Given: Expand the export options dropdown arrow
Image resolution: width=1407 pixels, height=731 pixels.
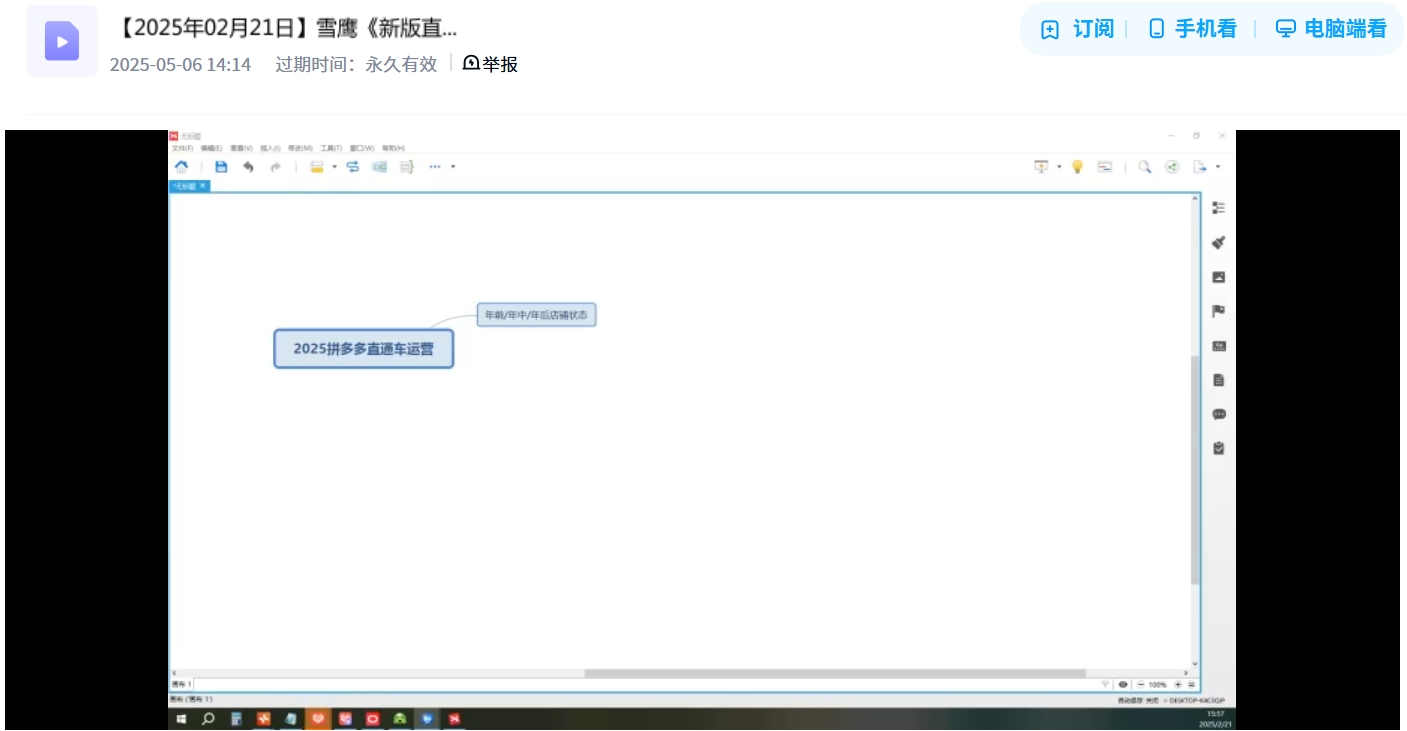Looking at the screenshot, I should [x=1219, y=166].
